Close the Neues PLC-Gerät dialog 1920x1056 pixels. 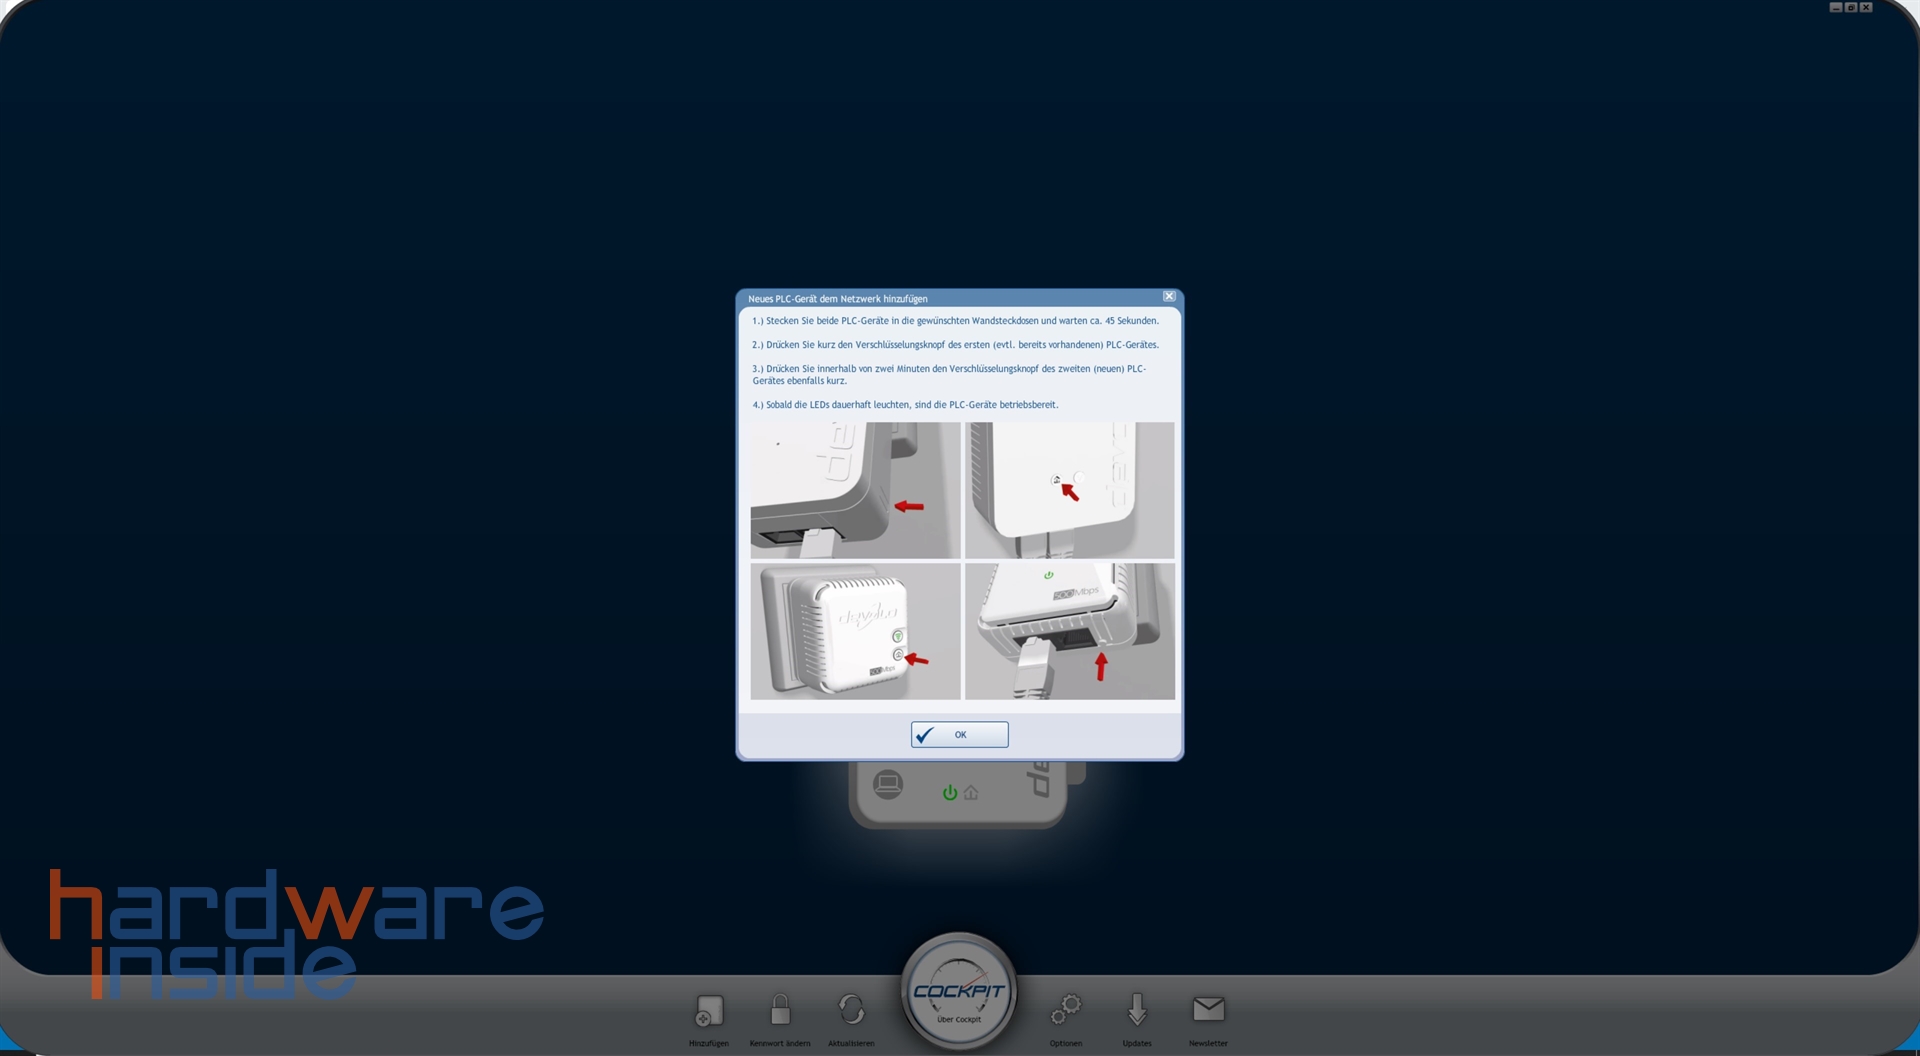pos(1169,297)
